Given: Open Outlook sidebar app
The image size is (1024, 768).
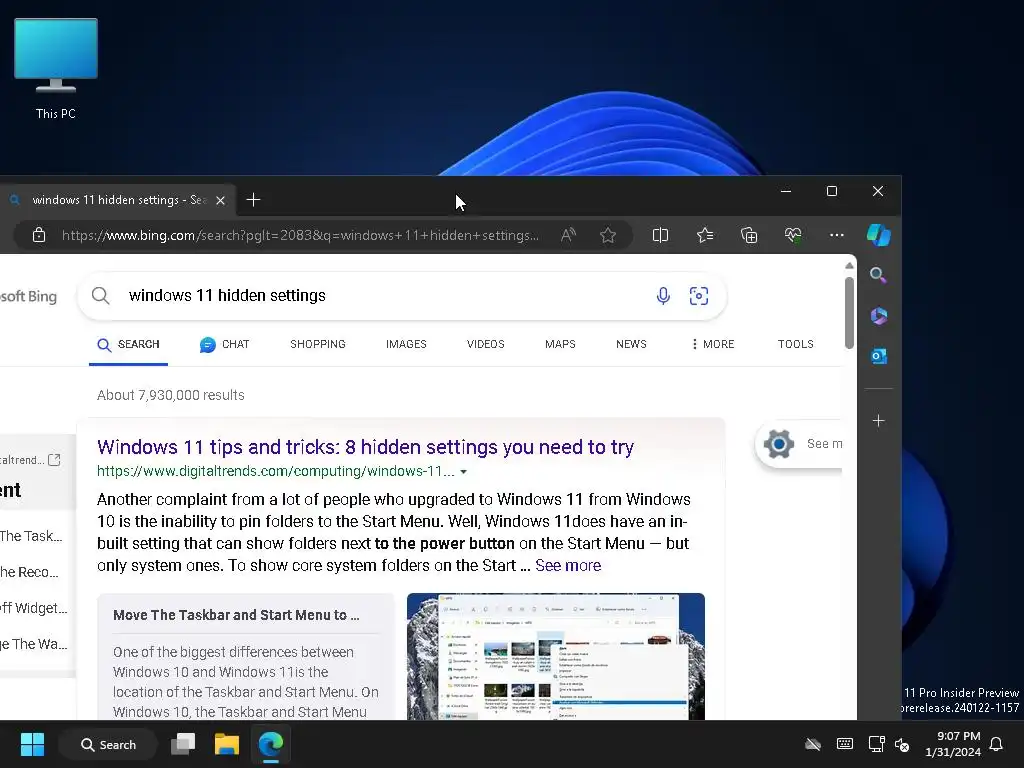Looking at the screenshot, I should point(878,356).
